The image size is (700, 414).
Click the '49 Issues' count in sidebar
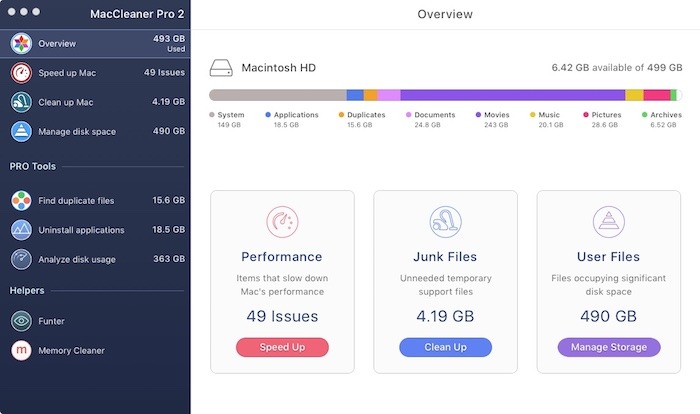[164, 72]
